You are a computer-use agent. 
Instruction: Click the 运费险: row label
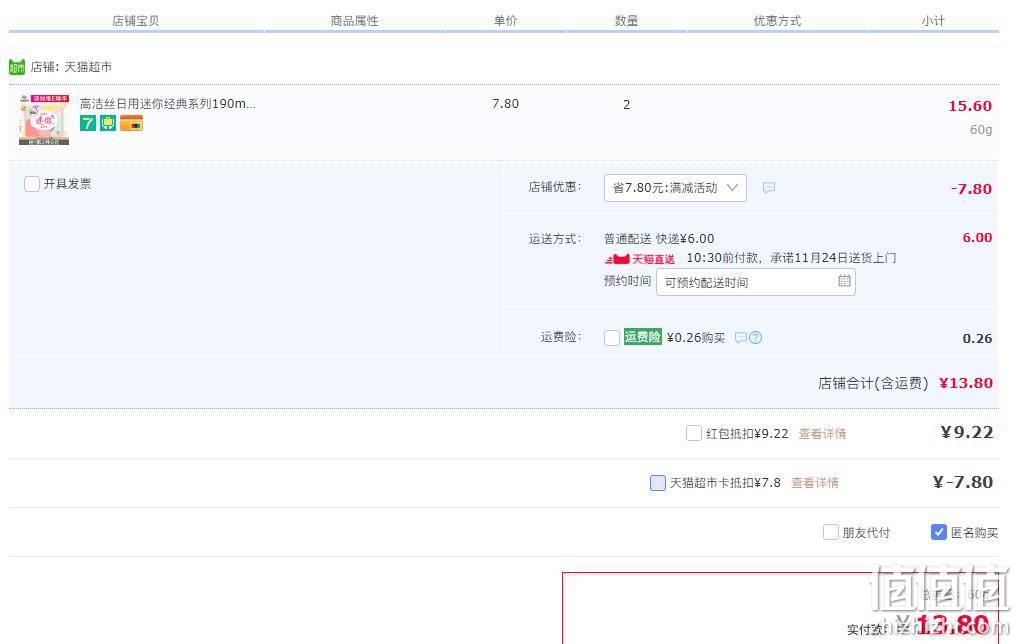(x=561, y=337)
